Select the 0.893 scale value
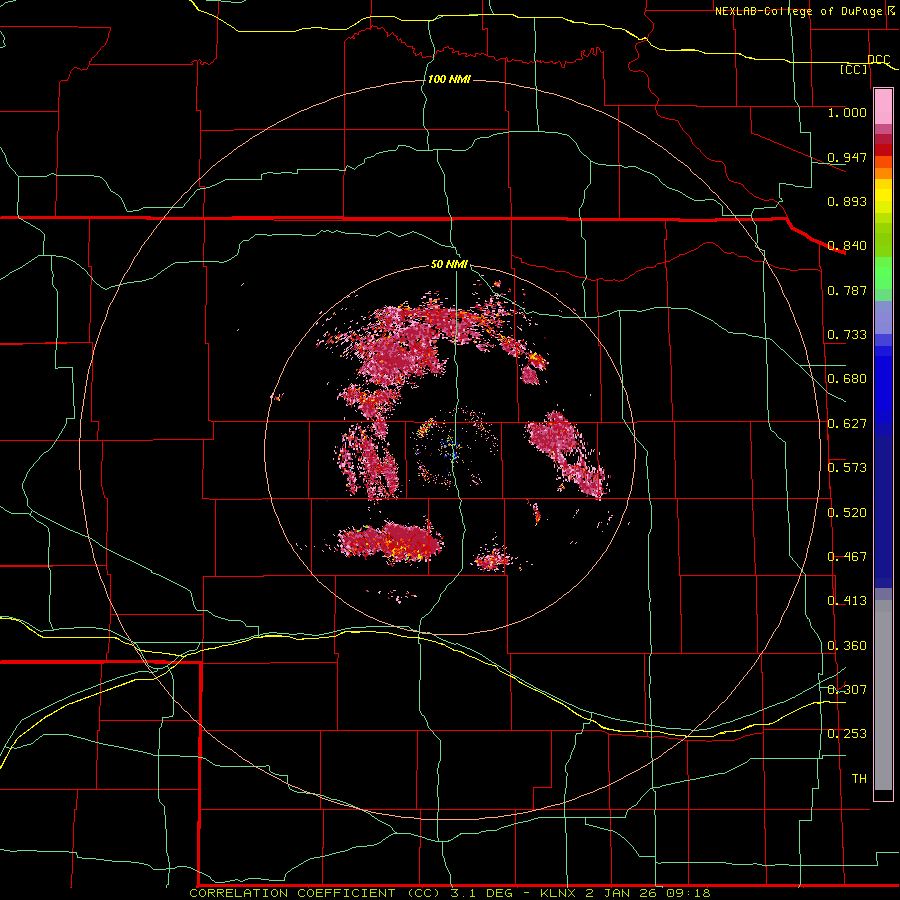Image resolution: width=900 pixels, height=900 pixels. coord(847,201)
